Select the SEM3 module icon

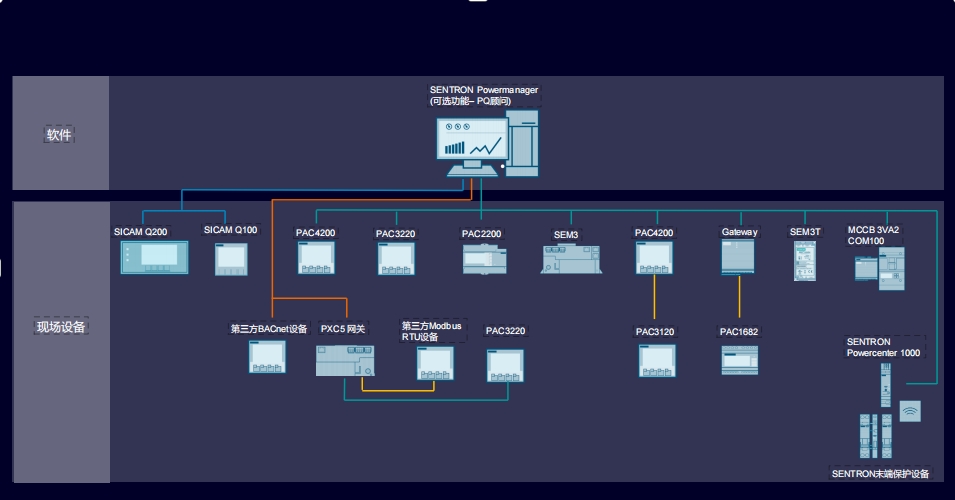(571, 258)
